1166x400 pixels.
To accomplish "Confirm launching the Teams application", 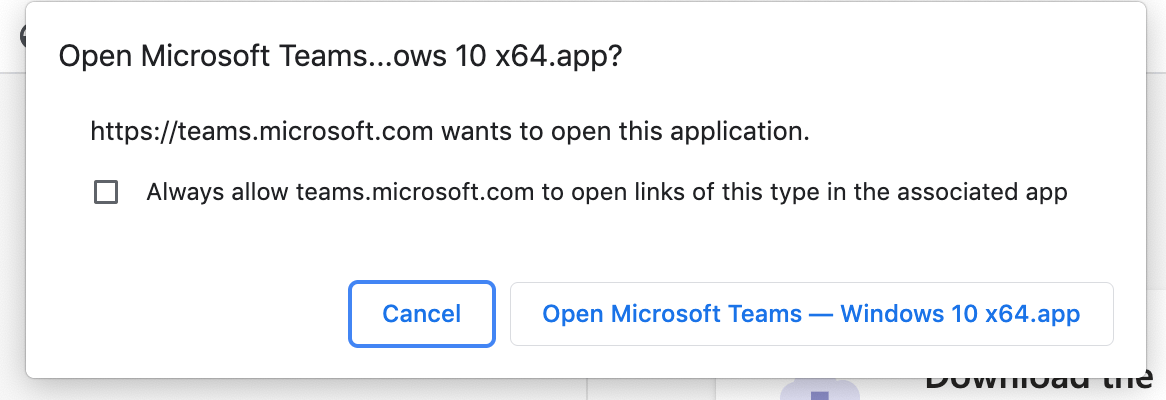I will 811,313.
